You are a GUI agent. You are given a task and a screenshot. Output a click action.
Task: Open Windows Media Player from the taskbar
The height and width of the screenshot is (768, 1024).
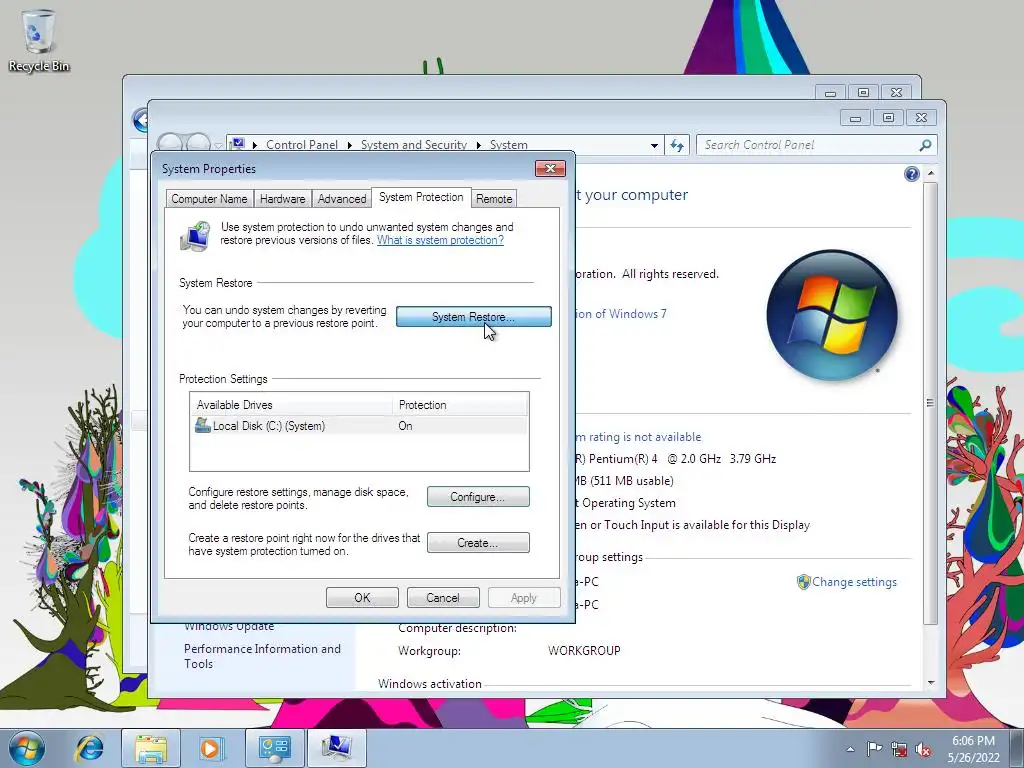[210, 748]
